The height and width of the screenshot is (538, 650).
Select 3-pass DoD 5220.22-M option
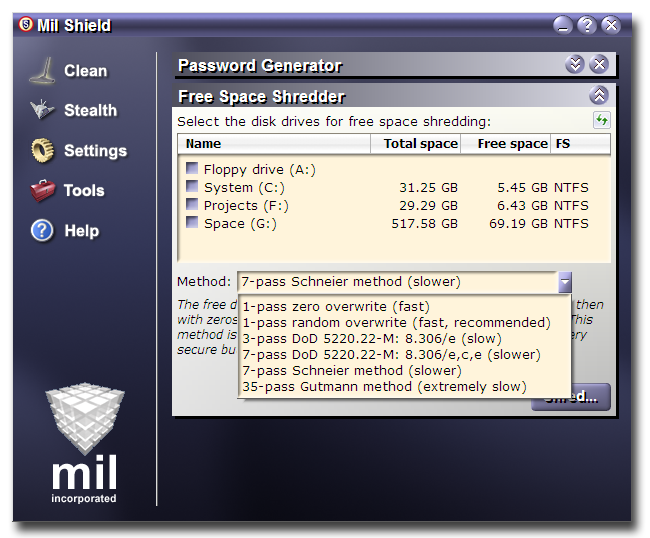(x=372, y=338)
